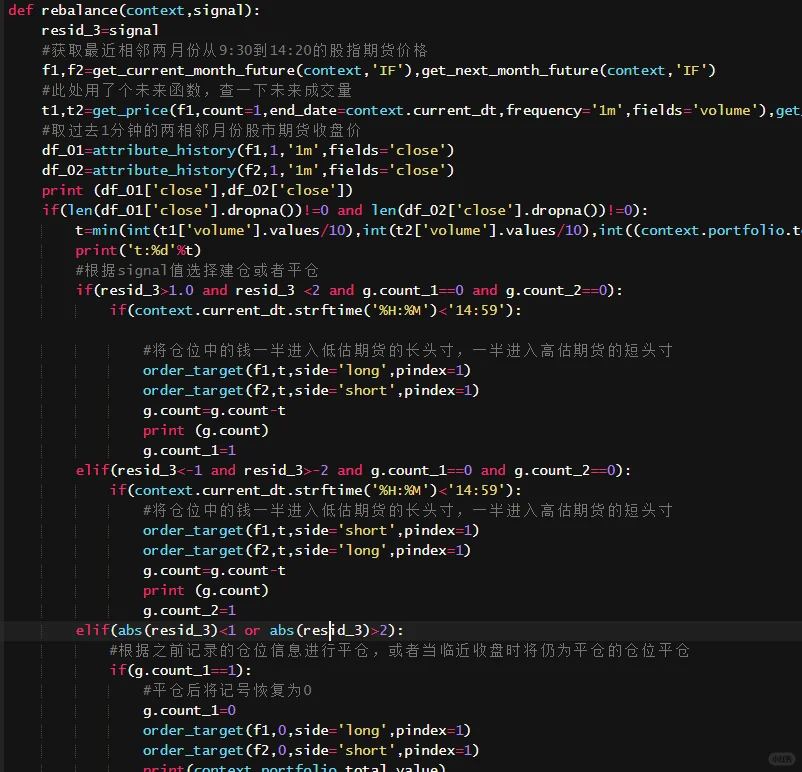Click the comment '#此处用了个未来函数，查一下未来成交量'
The image size is (802, 772).
pyautogui.click(x=197, y=90)
